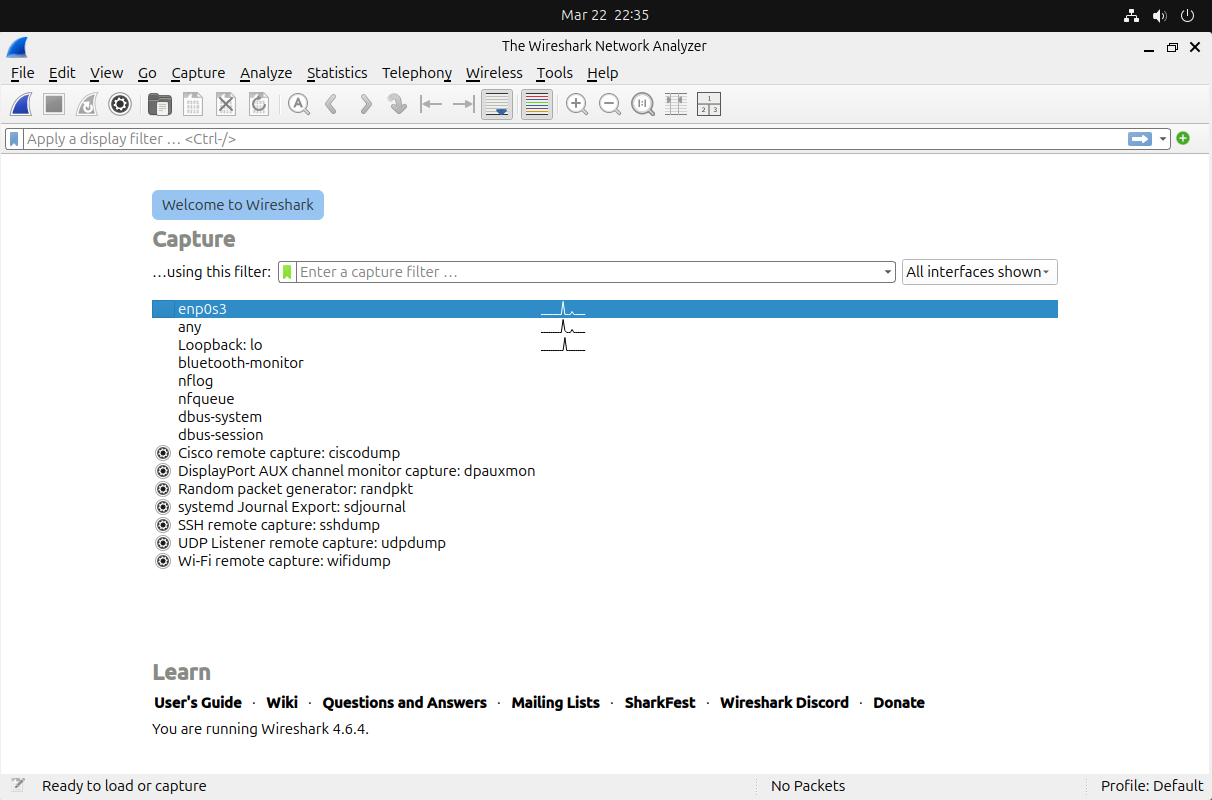Open Capture options gear icon
Viewport: 1212px width, 800px height.
click(120, 104)
